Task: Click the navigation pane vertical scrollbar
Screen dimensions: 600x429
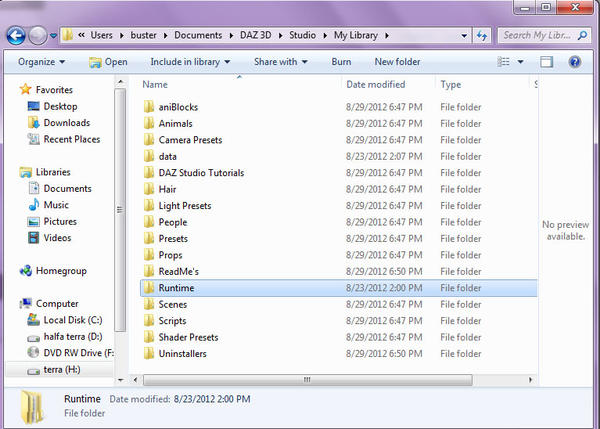Action: click(x=120, y=210)
